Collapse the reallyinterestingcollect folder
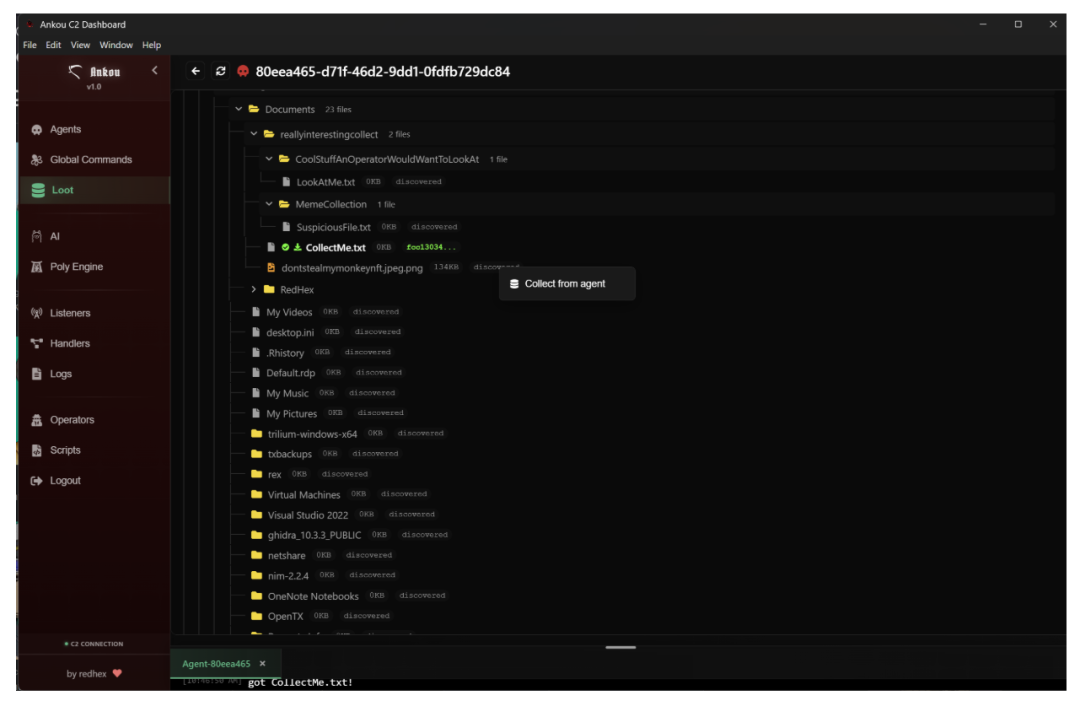The width and height of the screenshot is (1080, 706). [x=253, y=134]
